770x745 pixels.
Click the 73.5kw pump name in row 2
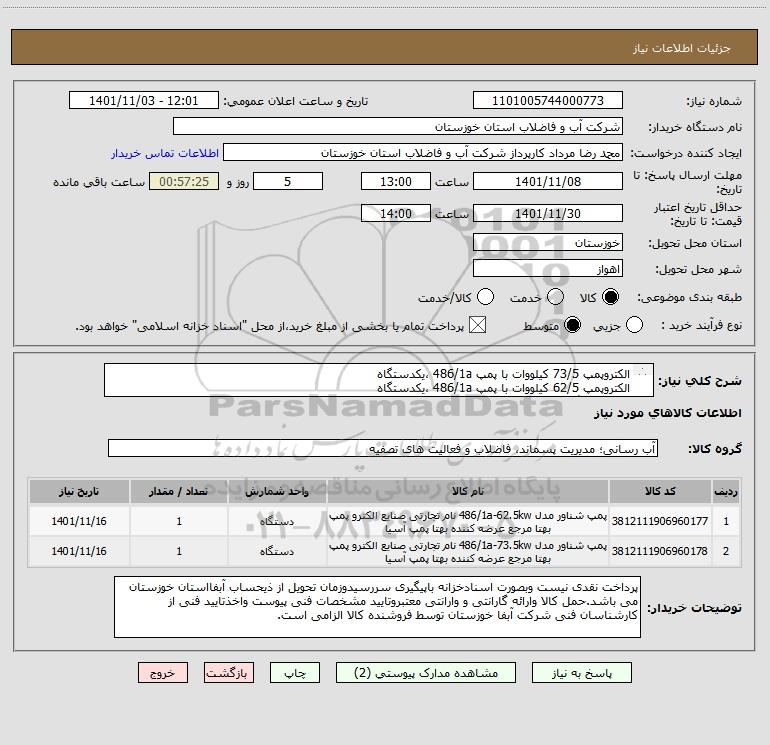pos(468,552)
